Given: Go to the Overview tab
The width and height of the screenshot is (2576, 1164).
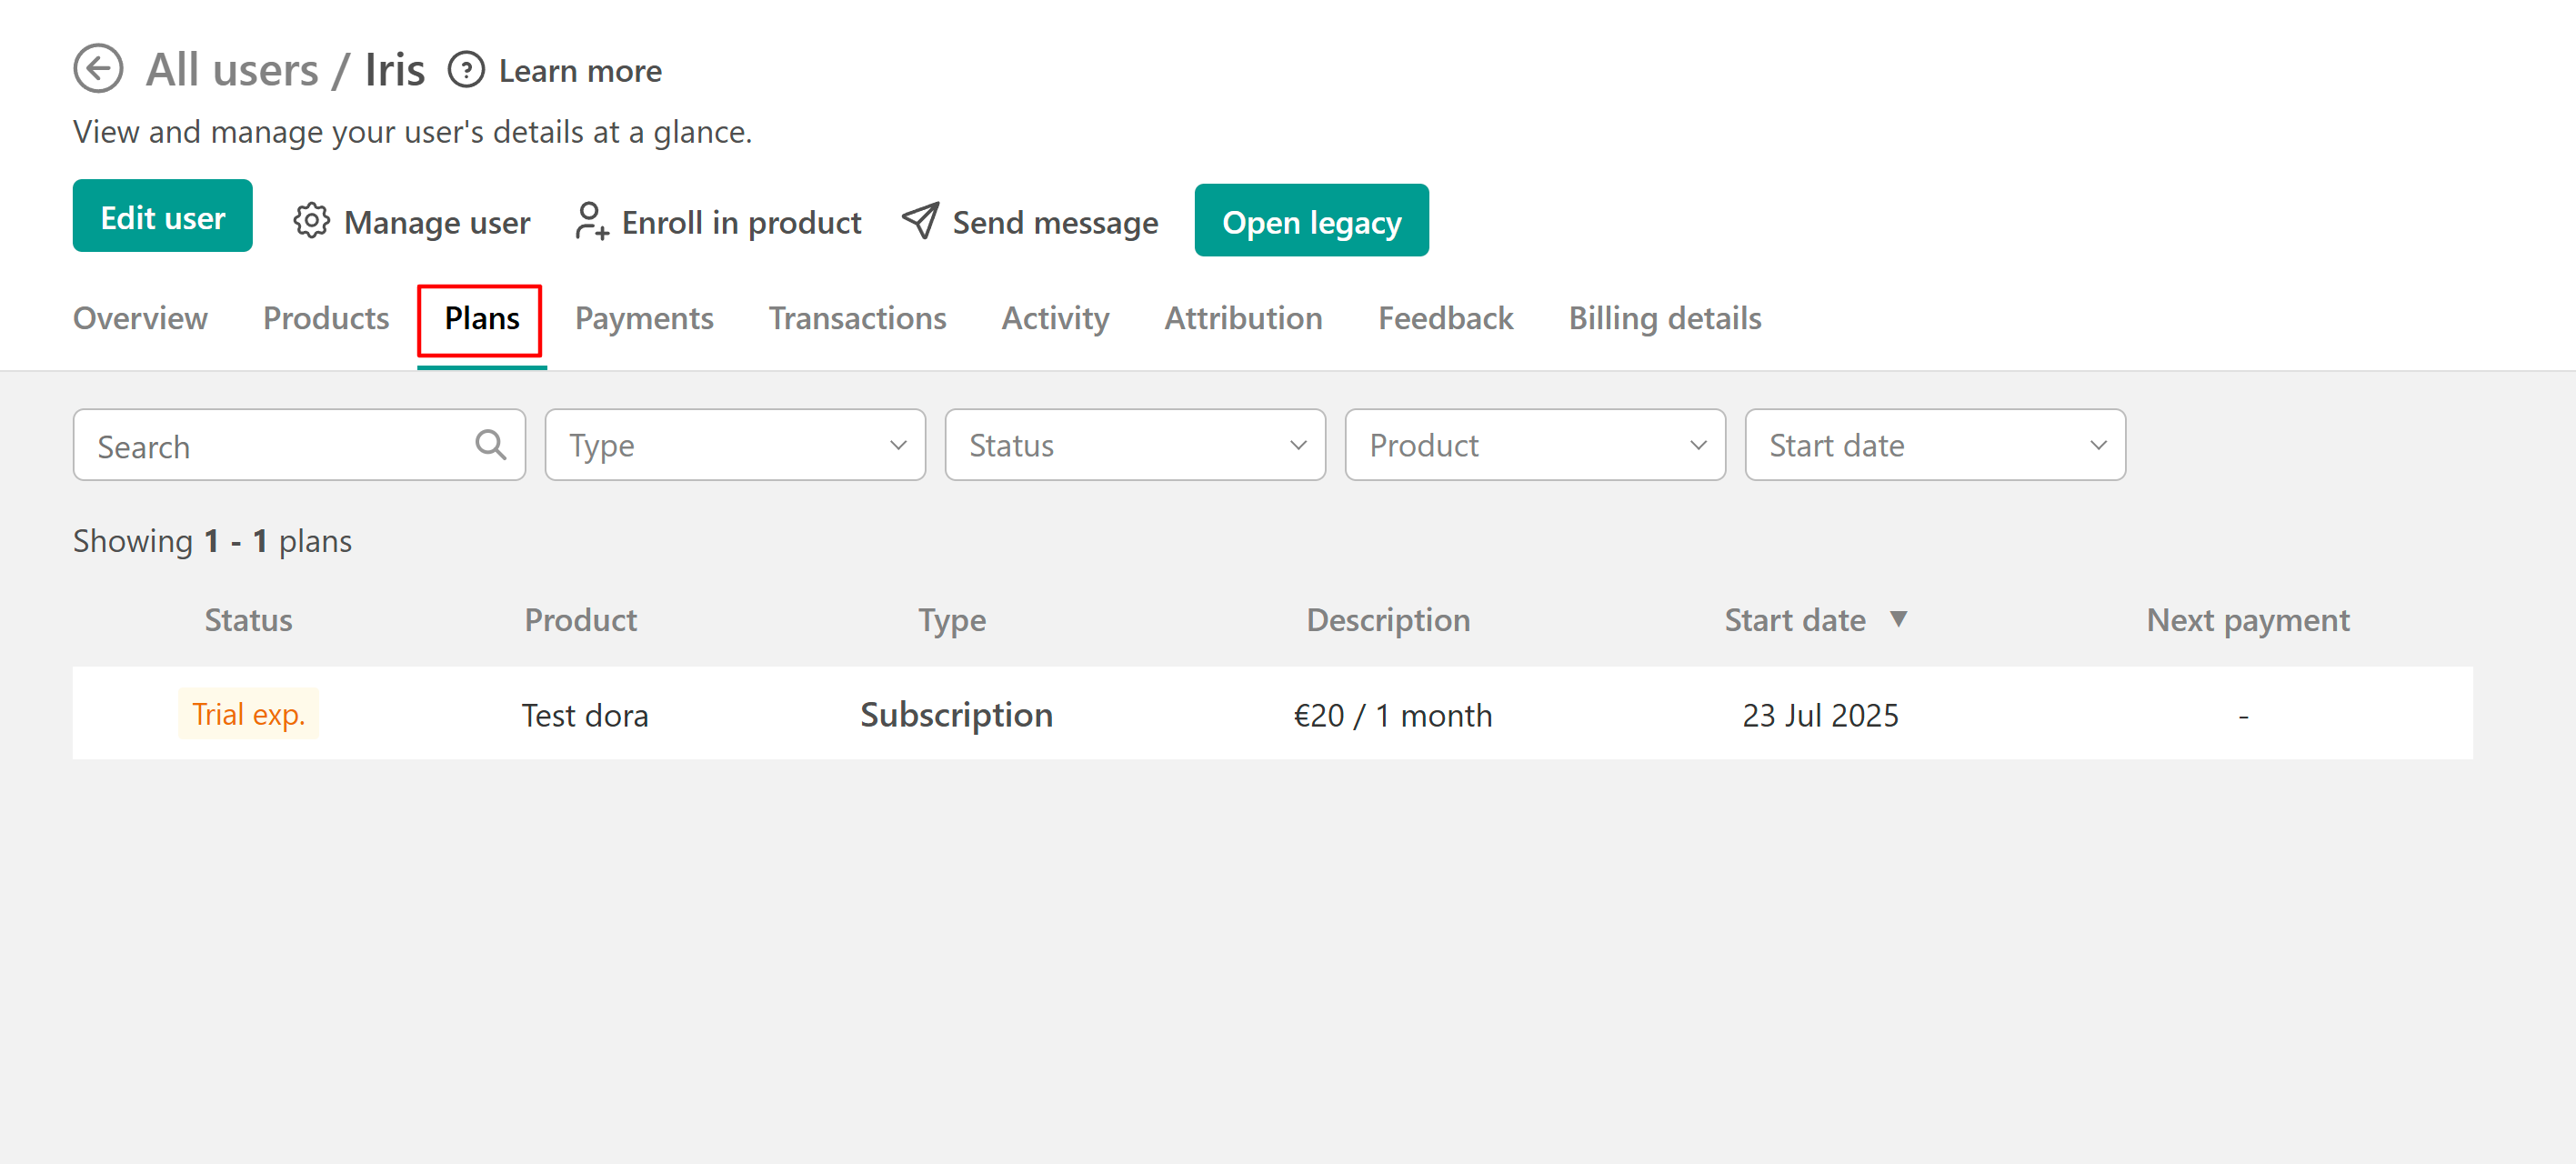Looking at the screenshot, I should click(x=140, y=318).
